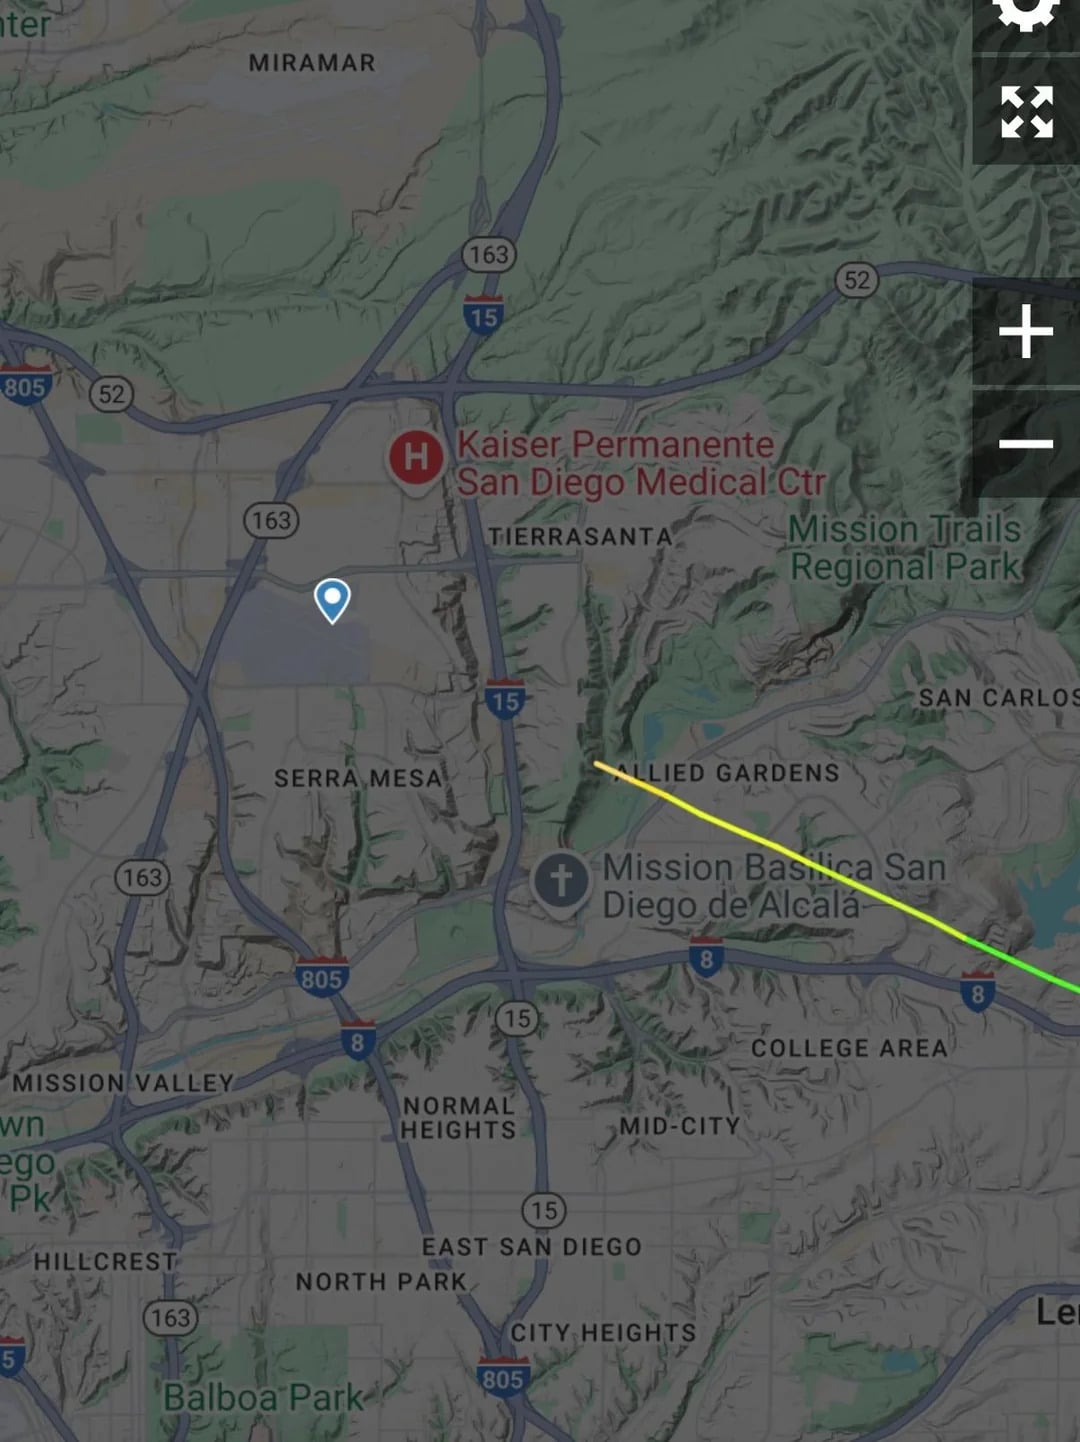This screenshot has width=1080, height=1442.
Task: Open Kaiser Permanente San Diego Medical Ctr label
Action: pos(641,464)
